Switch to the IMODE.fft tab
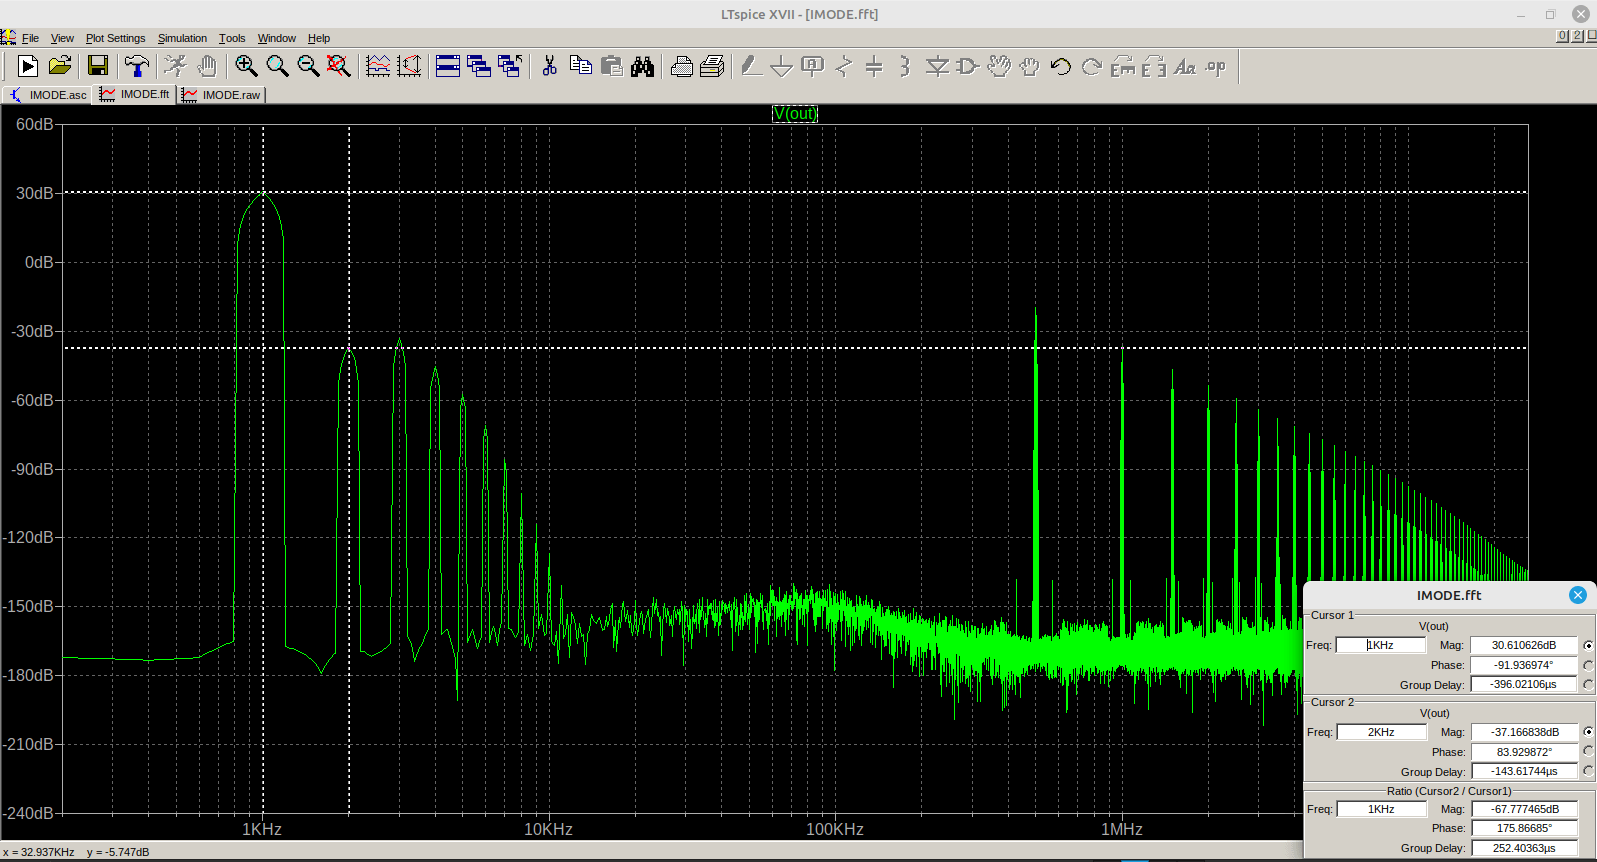 point(135,94)
